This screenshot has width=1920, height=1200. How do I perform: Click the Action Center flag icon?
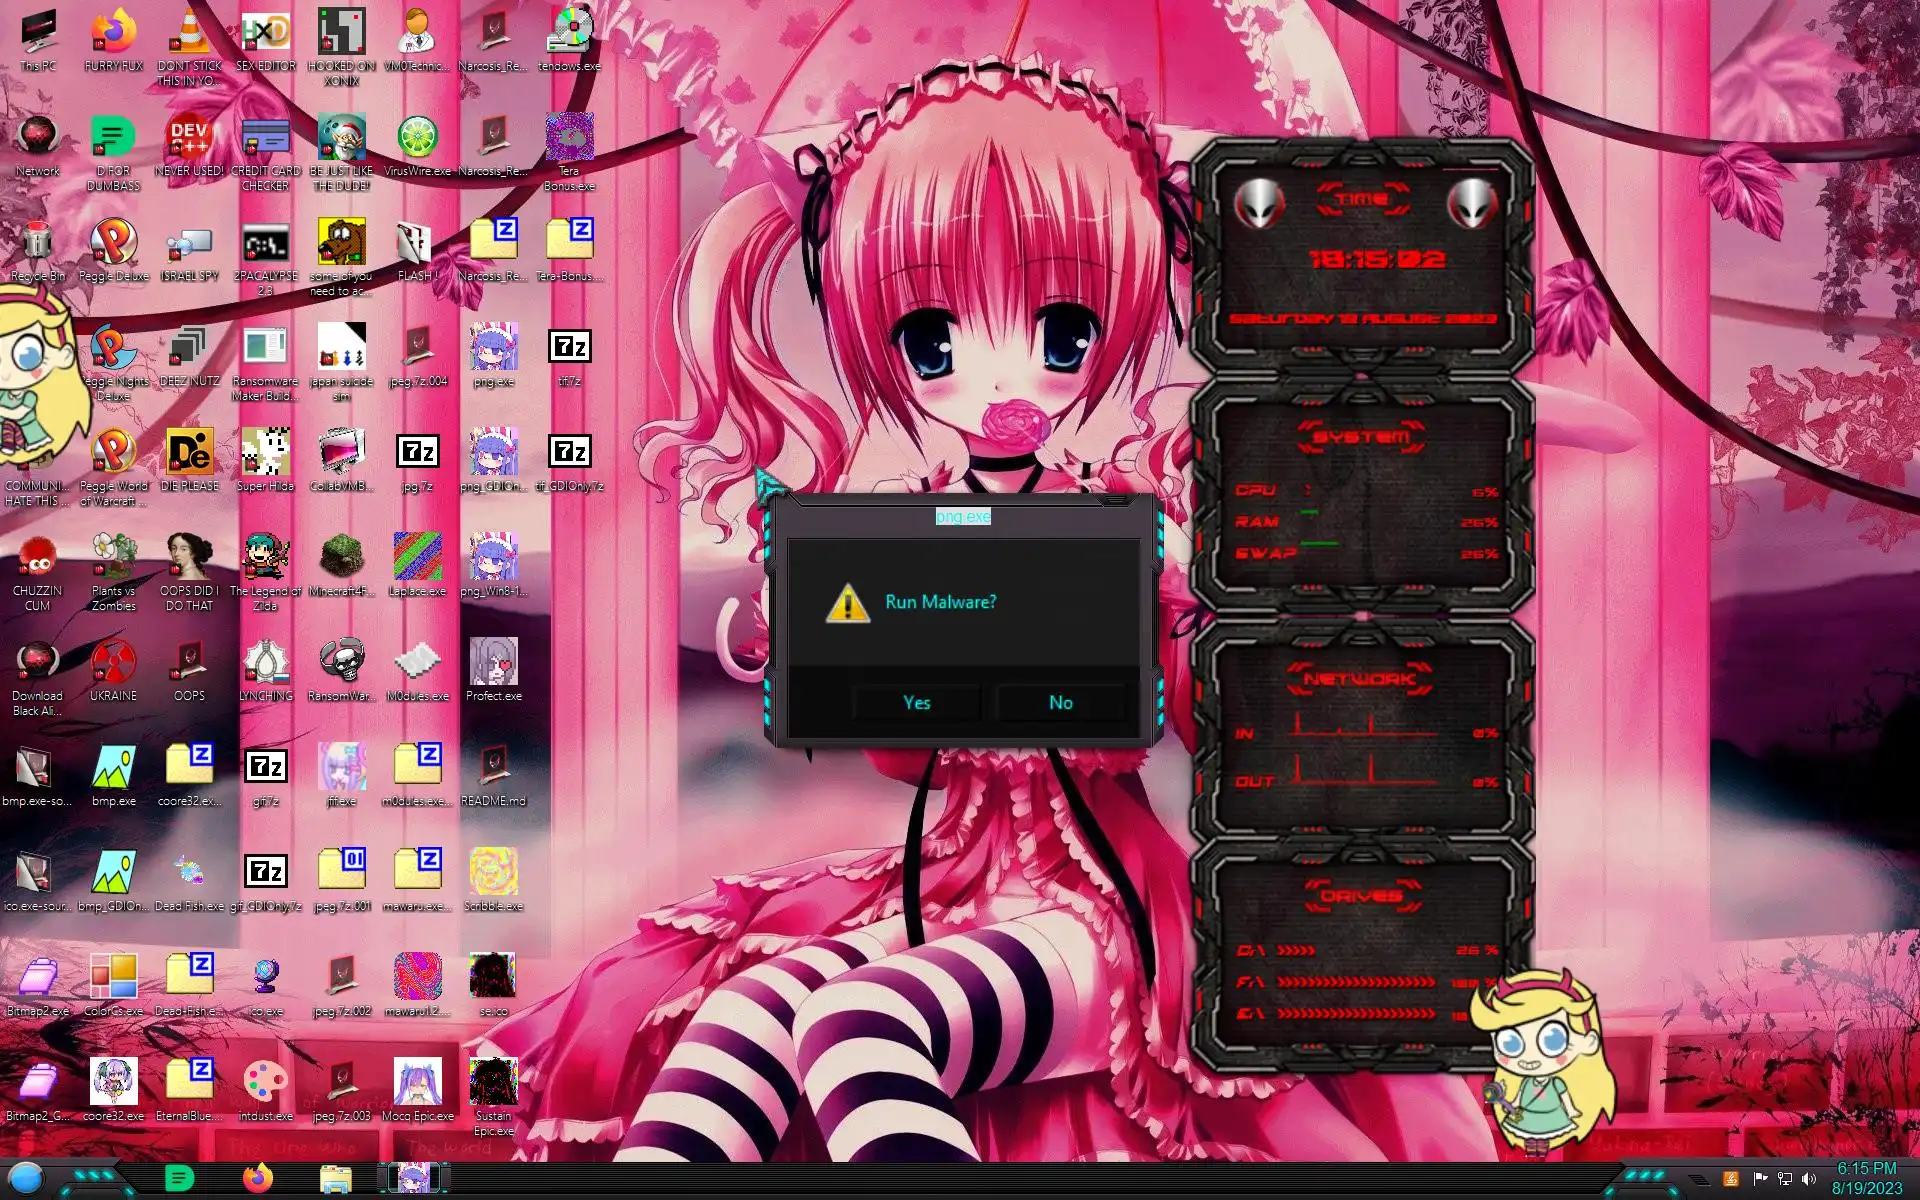tap(1759, 1179)
